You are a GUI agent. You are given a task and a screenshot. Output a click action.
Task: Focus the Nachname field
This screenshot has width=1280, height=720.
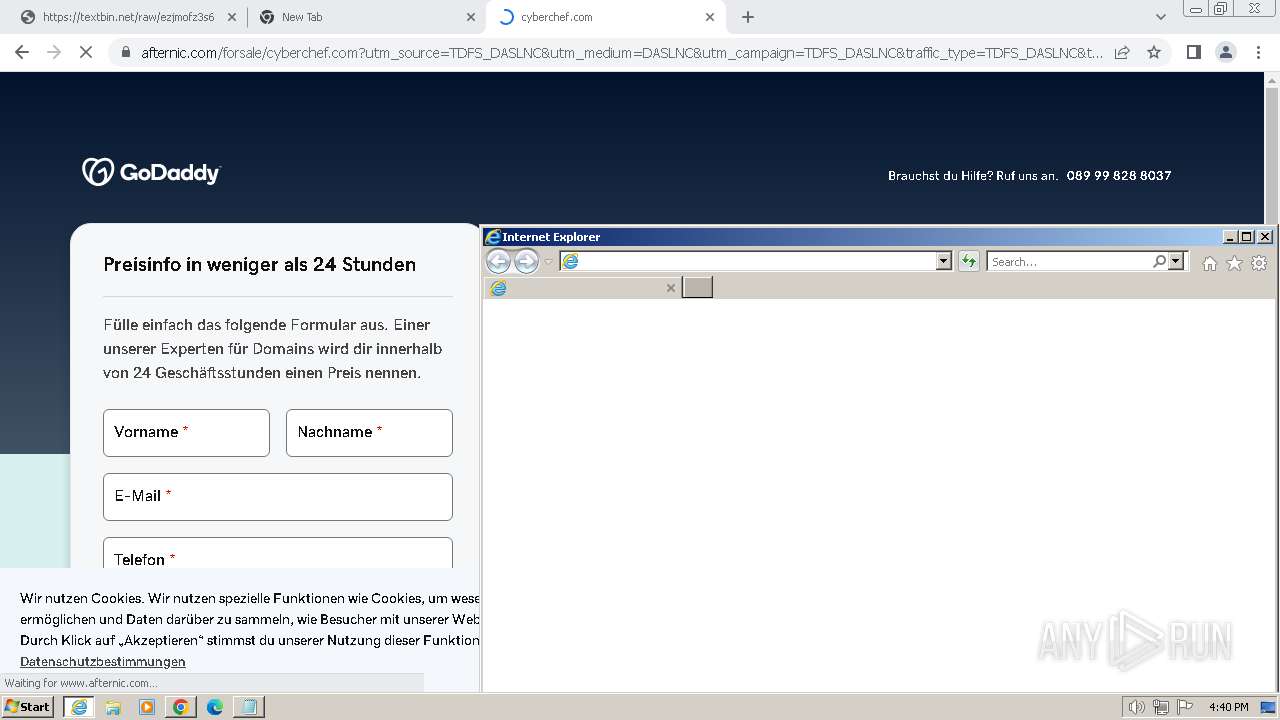369,433
